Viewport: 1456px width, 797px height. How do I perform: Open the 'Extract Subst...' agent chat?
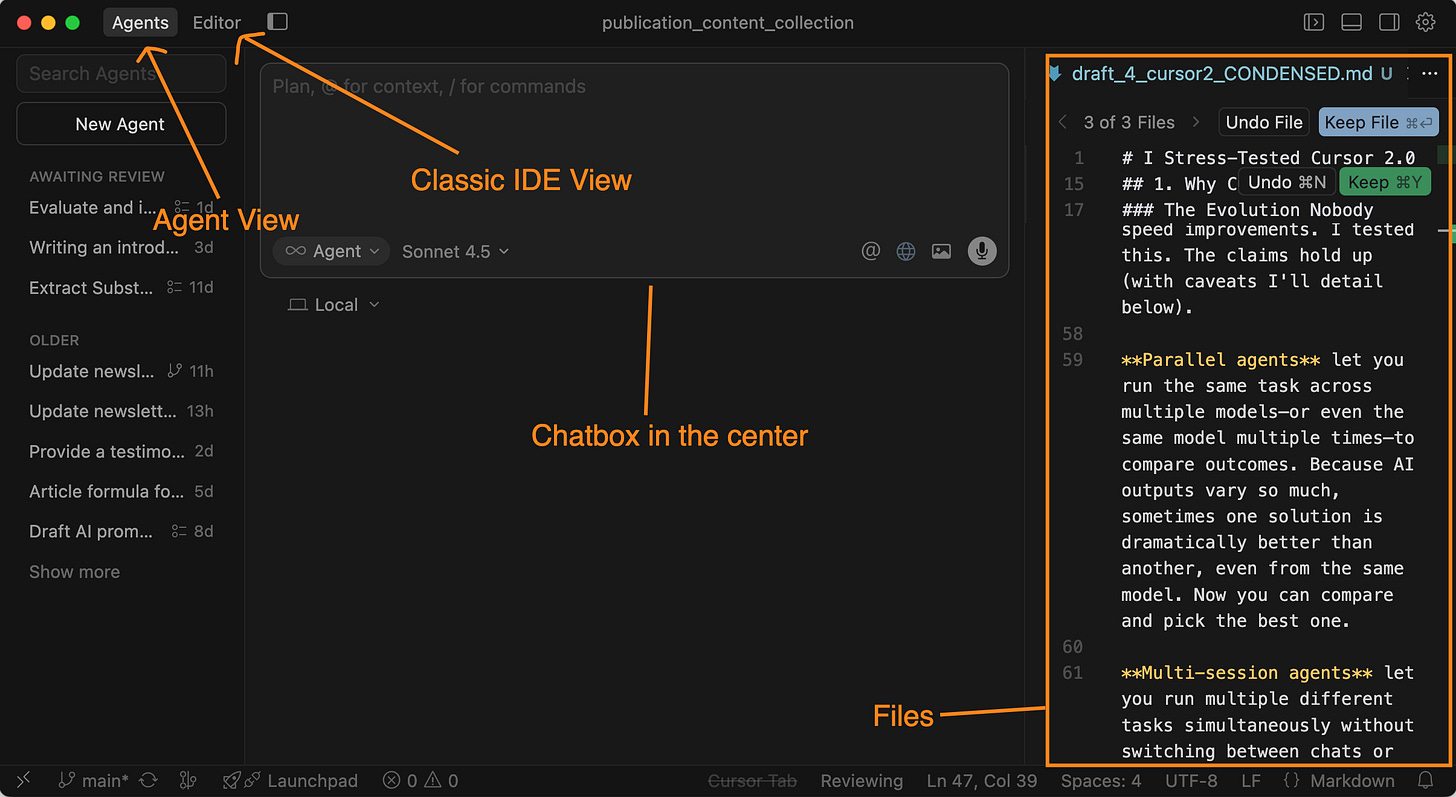click(x=121, y=287)
